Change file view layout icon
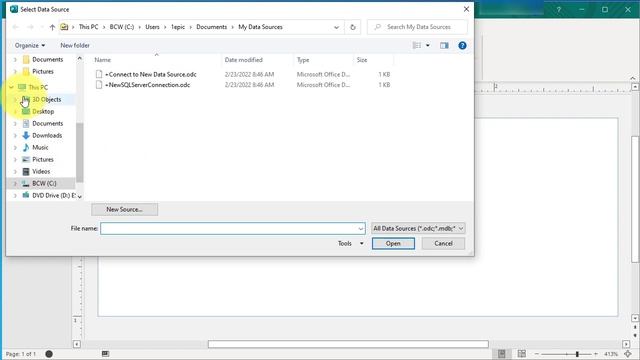 (x=417, y=45)
